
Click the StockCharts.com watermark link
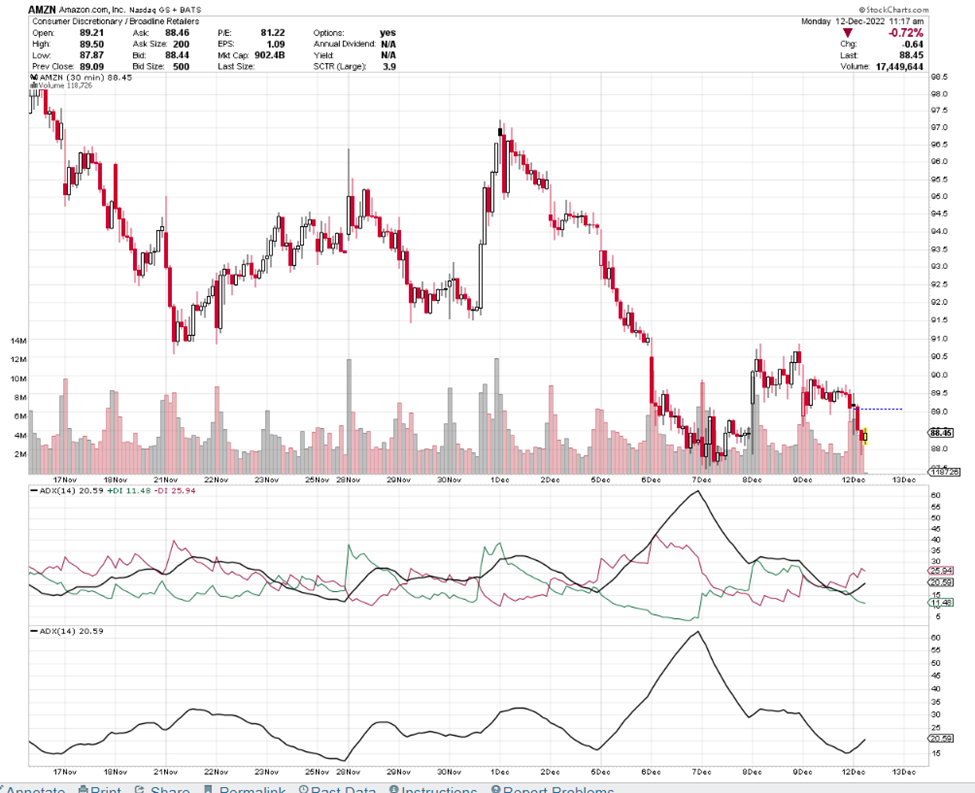tap(894, 9)
